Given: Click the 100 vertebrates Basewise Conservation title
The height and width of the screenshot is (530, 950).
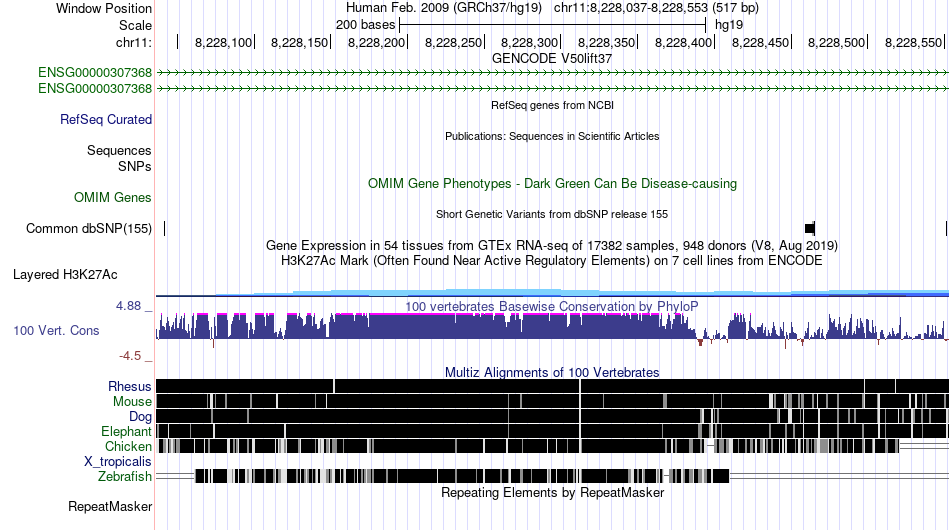Looking at the screenshot, I should [551, 306].
